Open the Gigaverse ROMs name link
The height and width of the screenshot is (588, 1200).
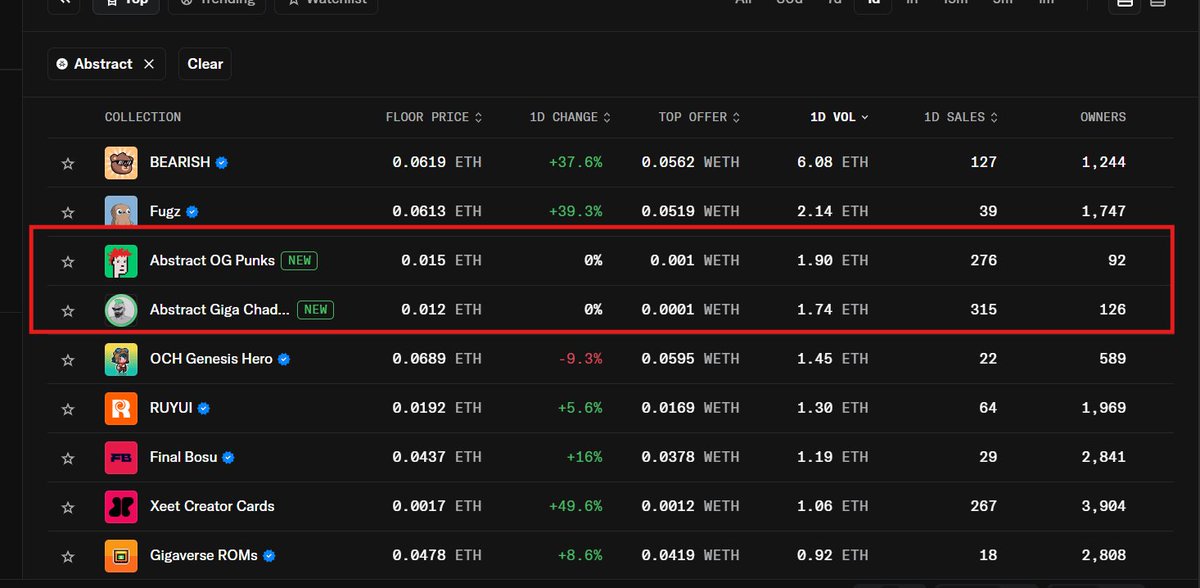pos(204,555)
